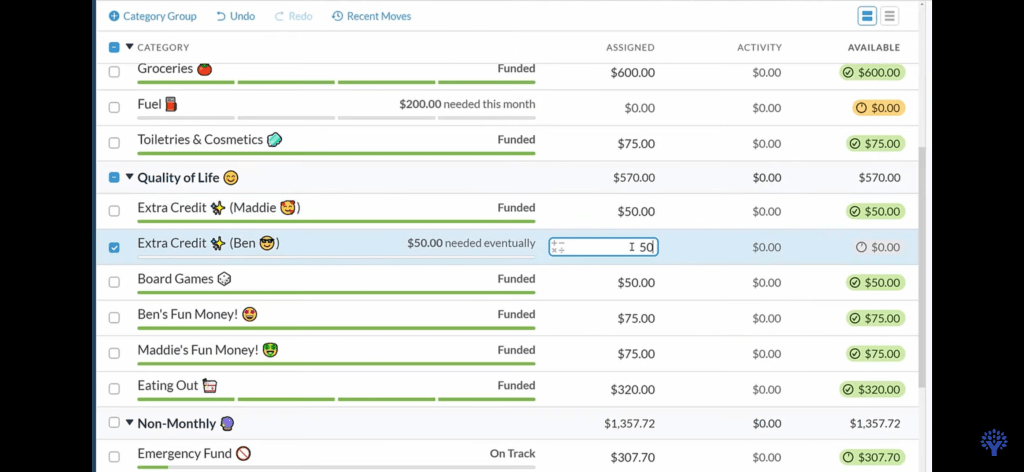Check the Board Games checkbox

(114, 282)
